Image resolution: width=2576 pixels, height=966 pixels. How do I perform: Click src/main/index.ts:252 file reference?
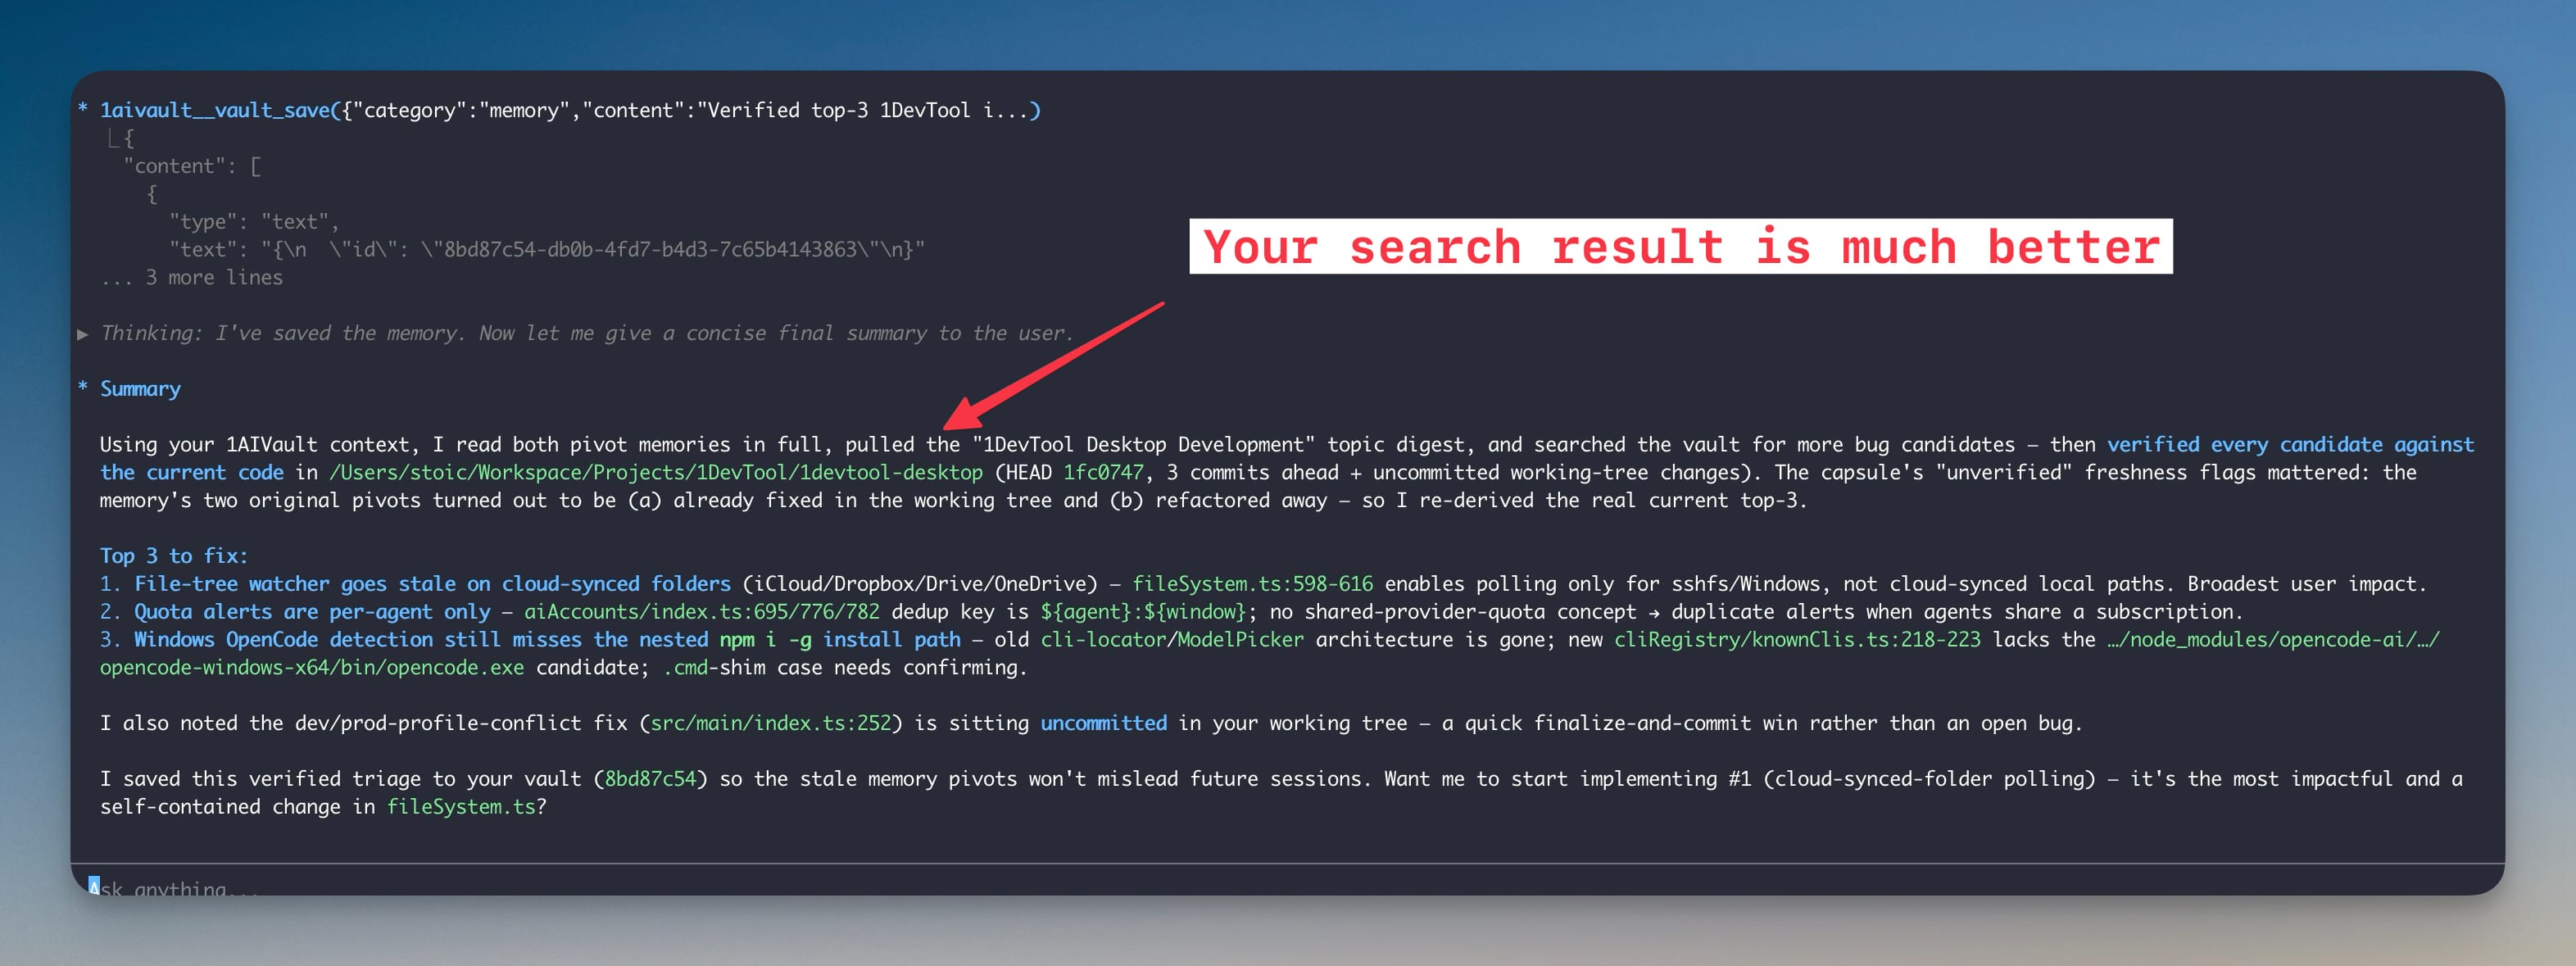(770, 723)
